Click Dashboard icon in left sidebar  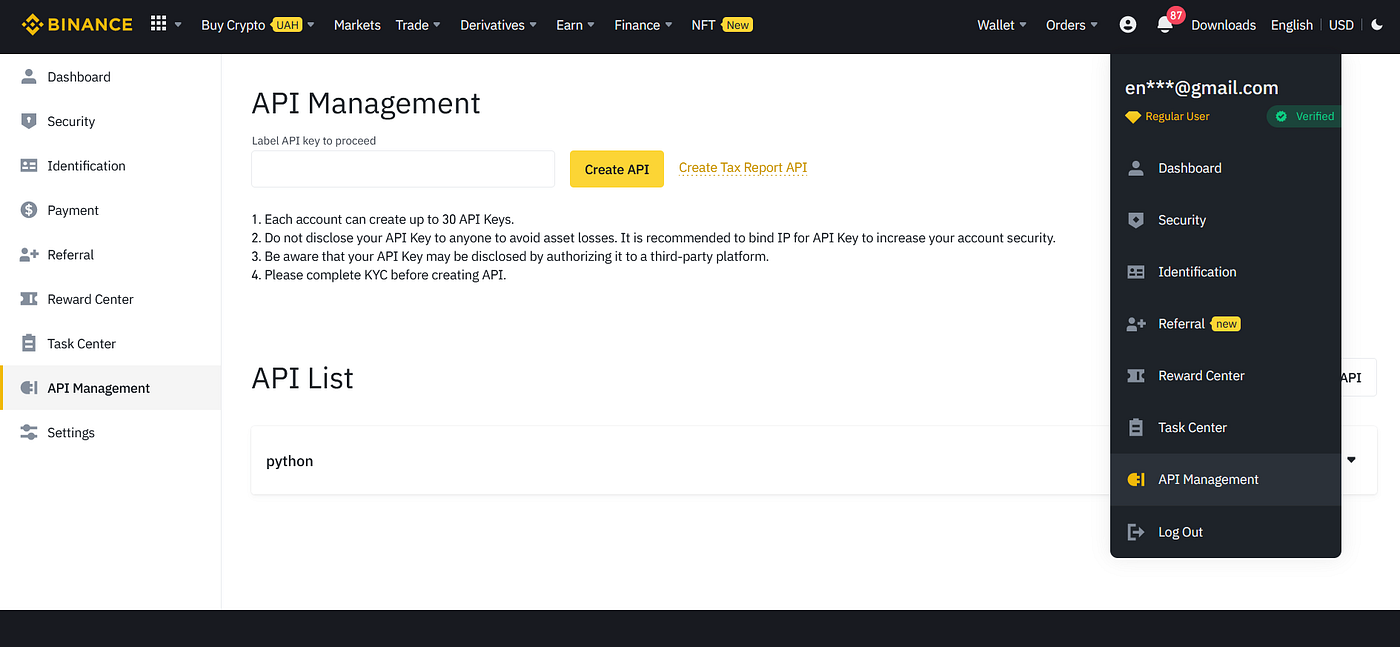29,77
